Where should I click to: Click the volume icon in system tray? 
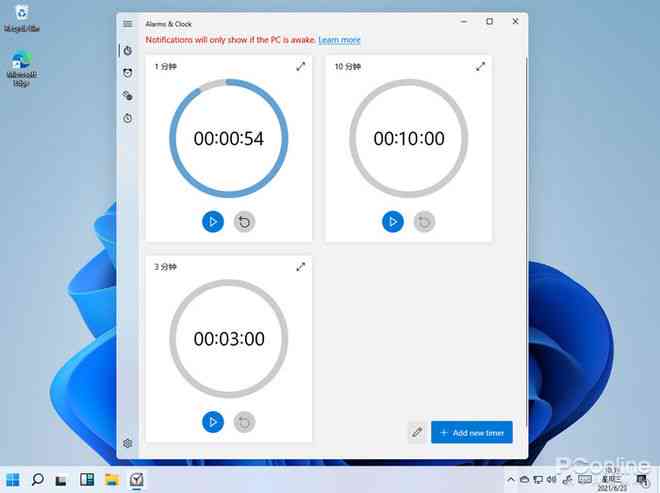pos(551,479)
